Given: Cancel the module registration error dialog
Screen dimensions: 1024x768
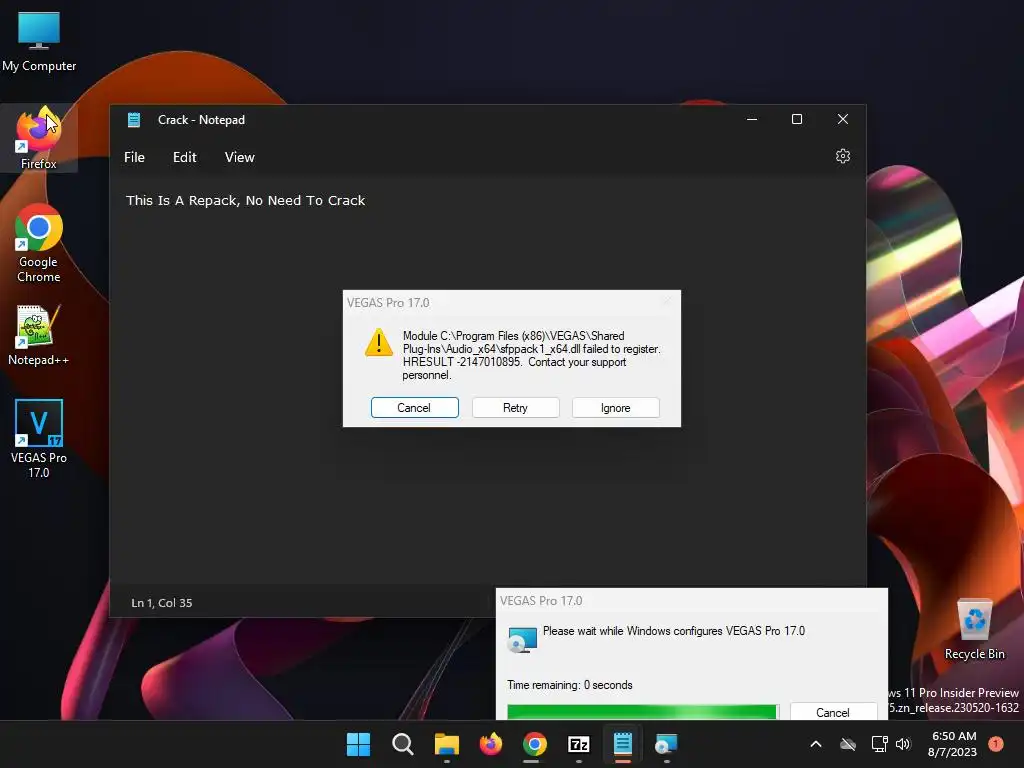Looking at the screenshot, I should coord(415,408).
